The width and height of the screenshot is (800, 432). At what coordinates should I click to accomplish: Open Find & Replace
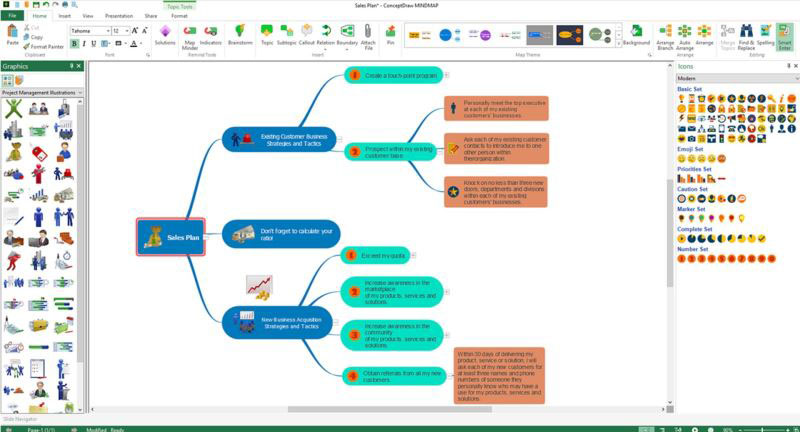click(x=746, y=37)
